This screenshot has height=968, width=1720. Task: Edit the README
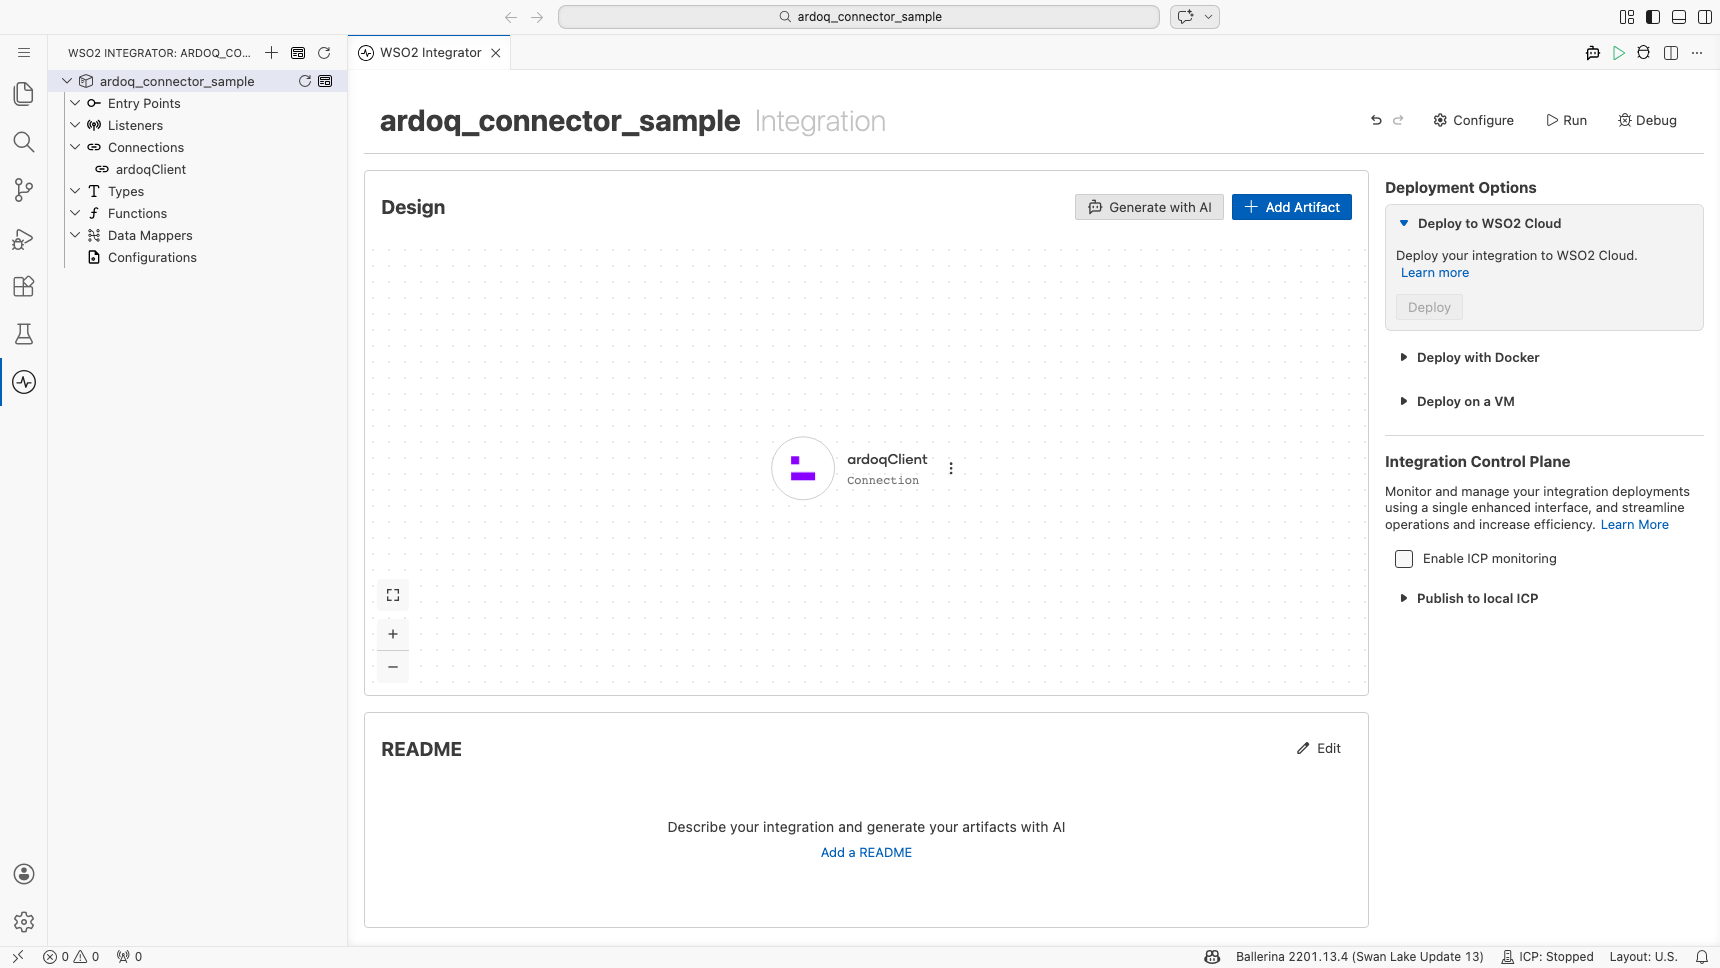(1319, 748)
